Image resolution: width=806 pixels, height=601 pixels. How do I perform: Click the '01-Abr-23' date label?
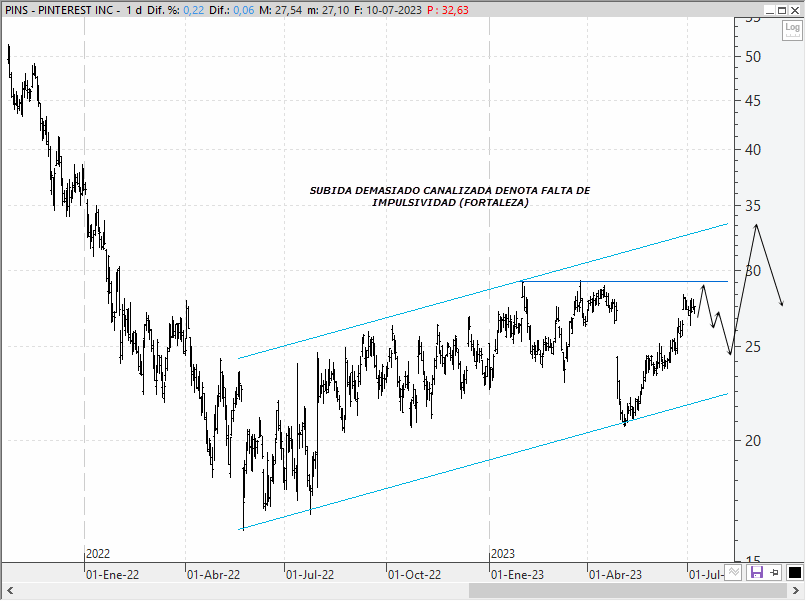(x=615, y=574)
